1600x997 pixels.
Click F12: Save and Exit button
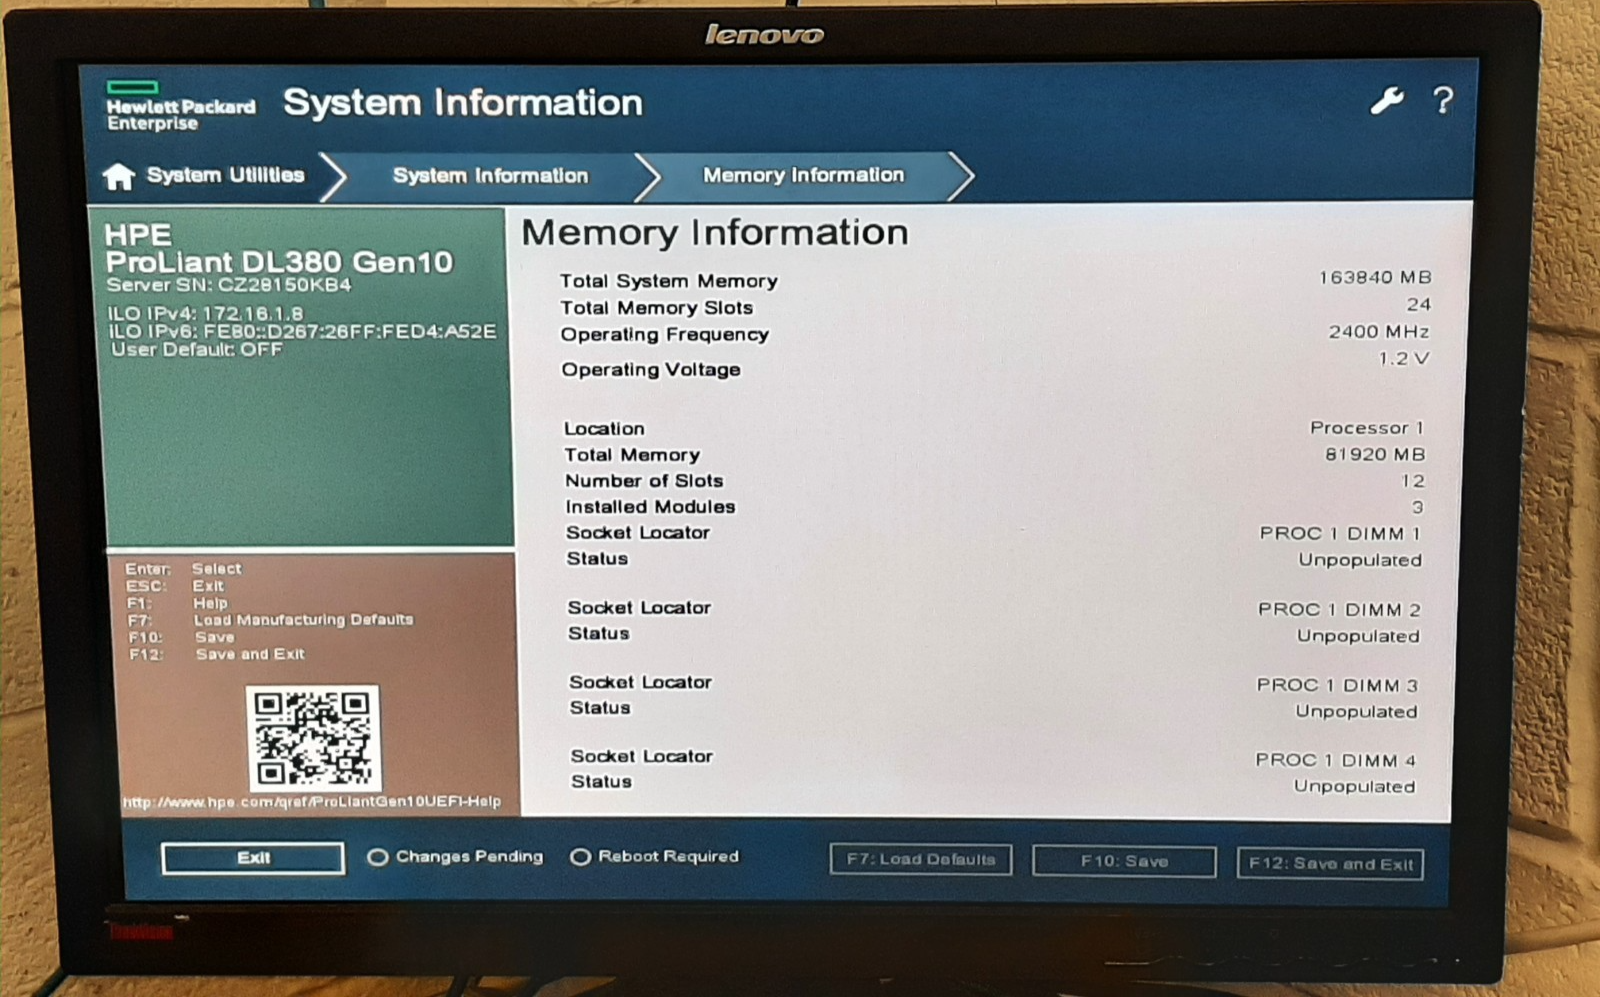(x=1330, y=864)
